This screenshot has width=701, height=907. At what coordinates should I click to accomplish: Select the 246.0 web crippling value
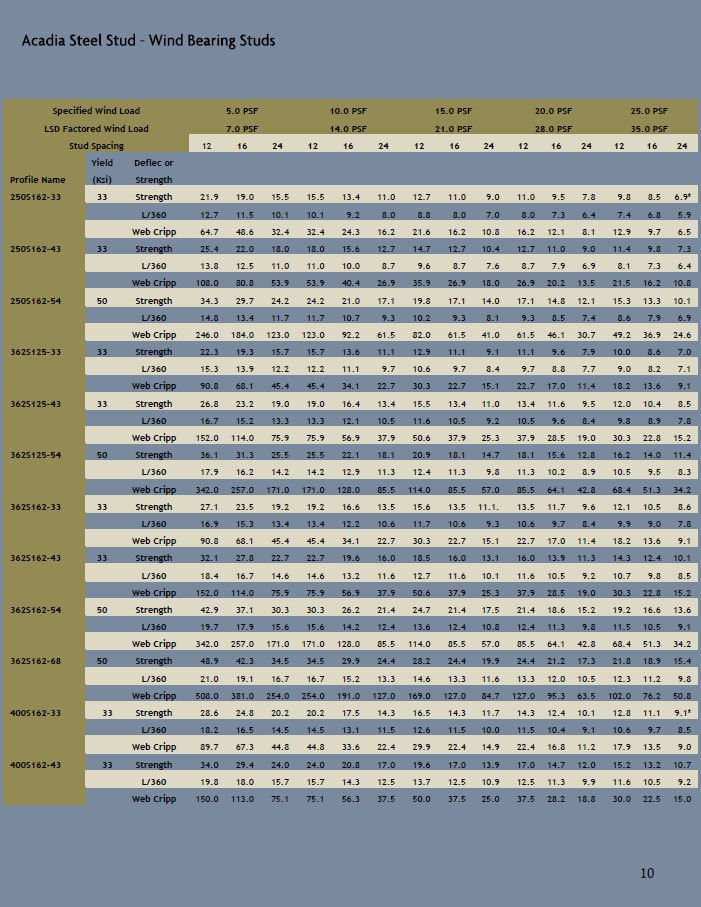[207, 335]
